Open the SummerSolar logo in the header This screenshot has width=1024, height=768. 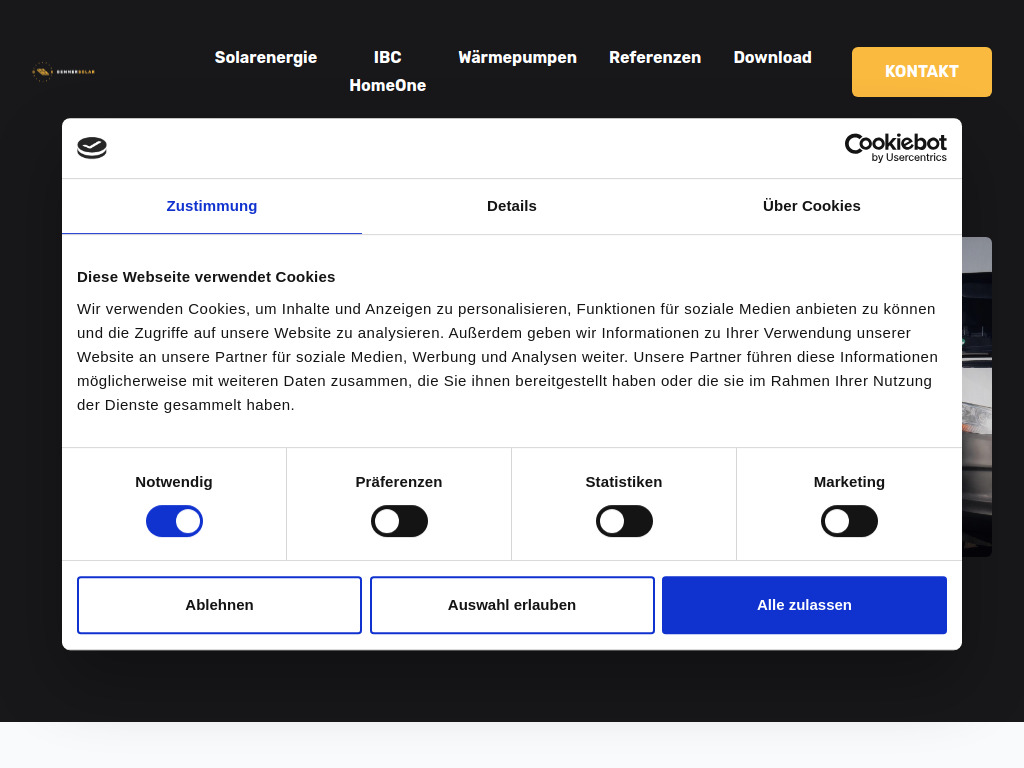click(65, 71)
